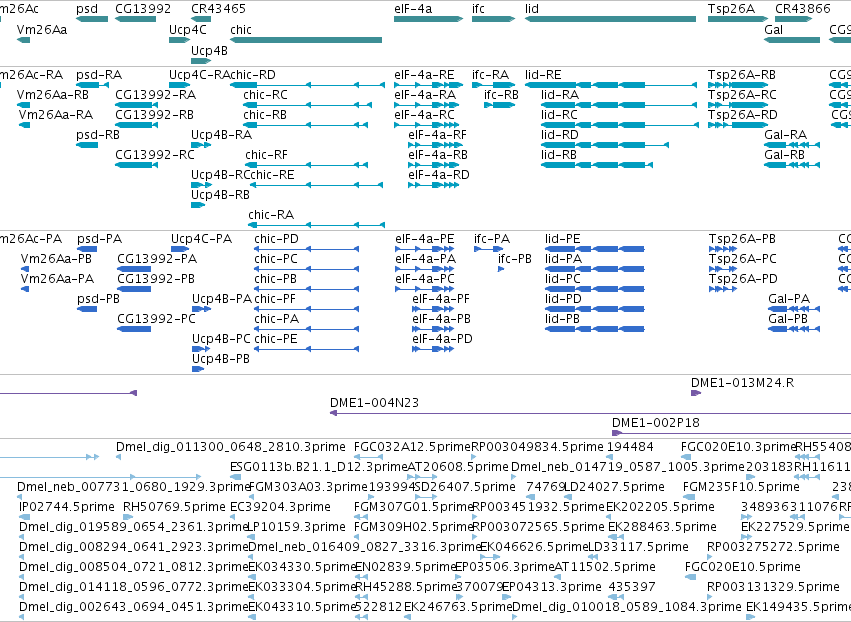Click transcript lid-RB label
851x622 pixels.
click(559, 155)
